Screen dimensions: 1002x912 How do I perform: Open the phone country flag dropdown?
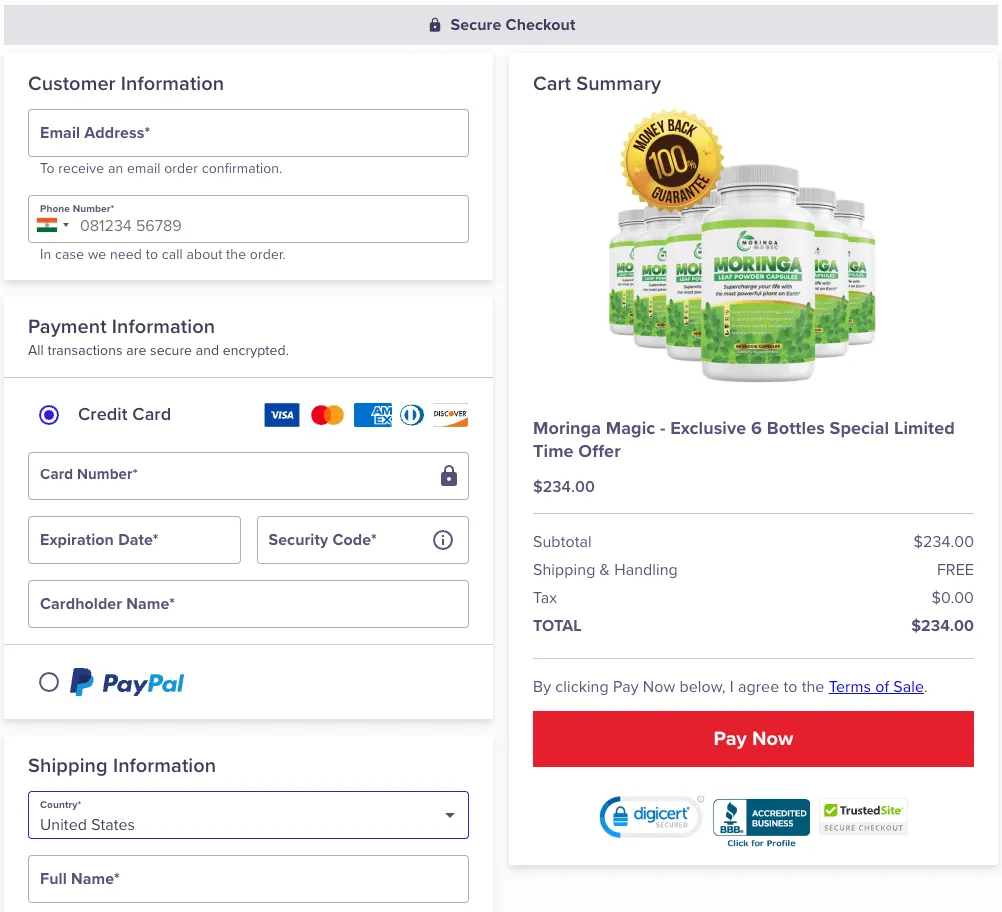[x=52, y=225]
